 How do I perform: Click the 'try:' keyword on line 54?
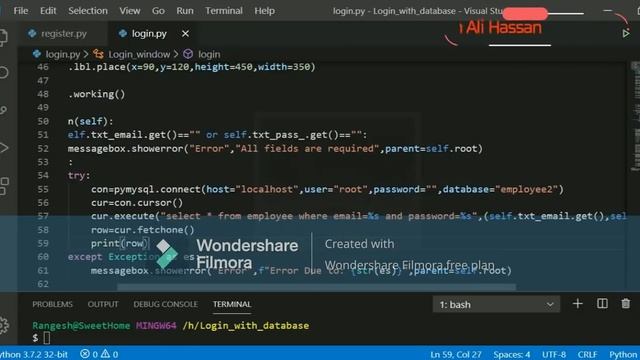click(79, 176)
